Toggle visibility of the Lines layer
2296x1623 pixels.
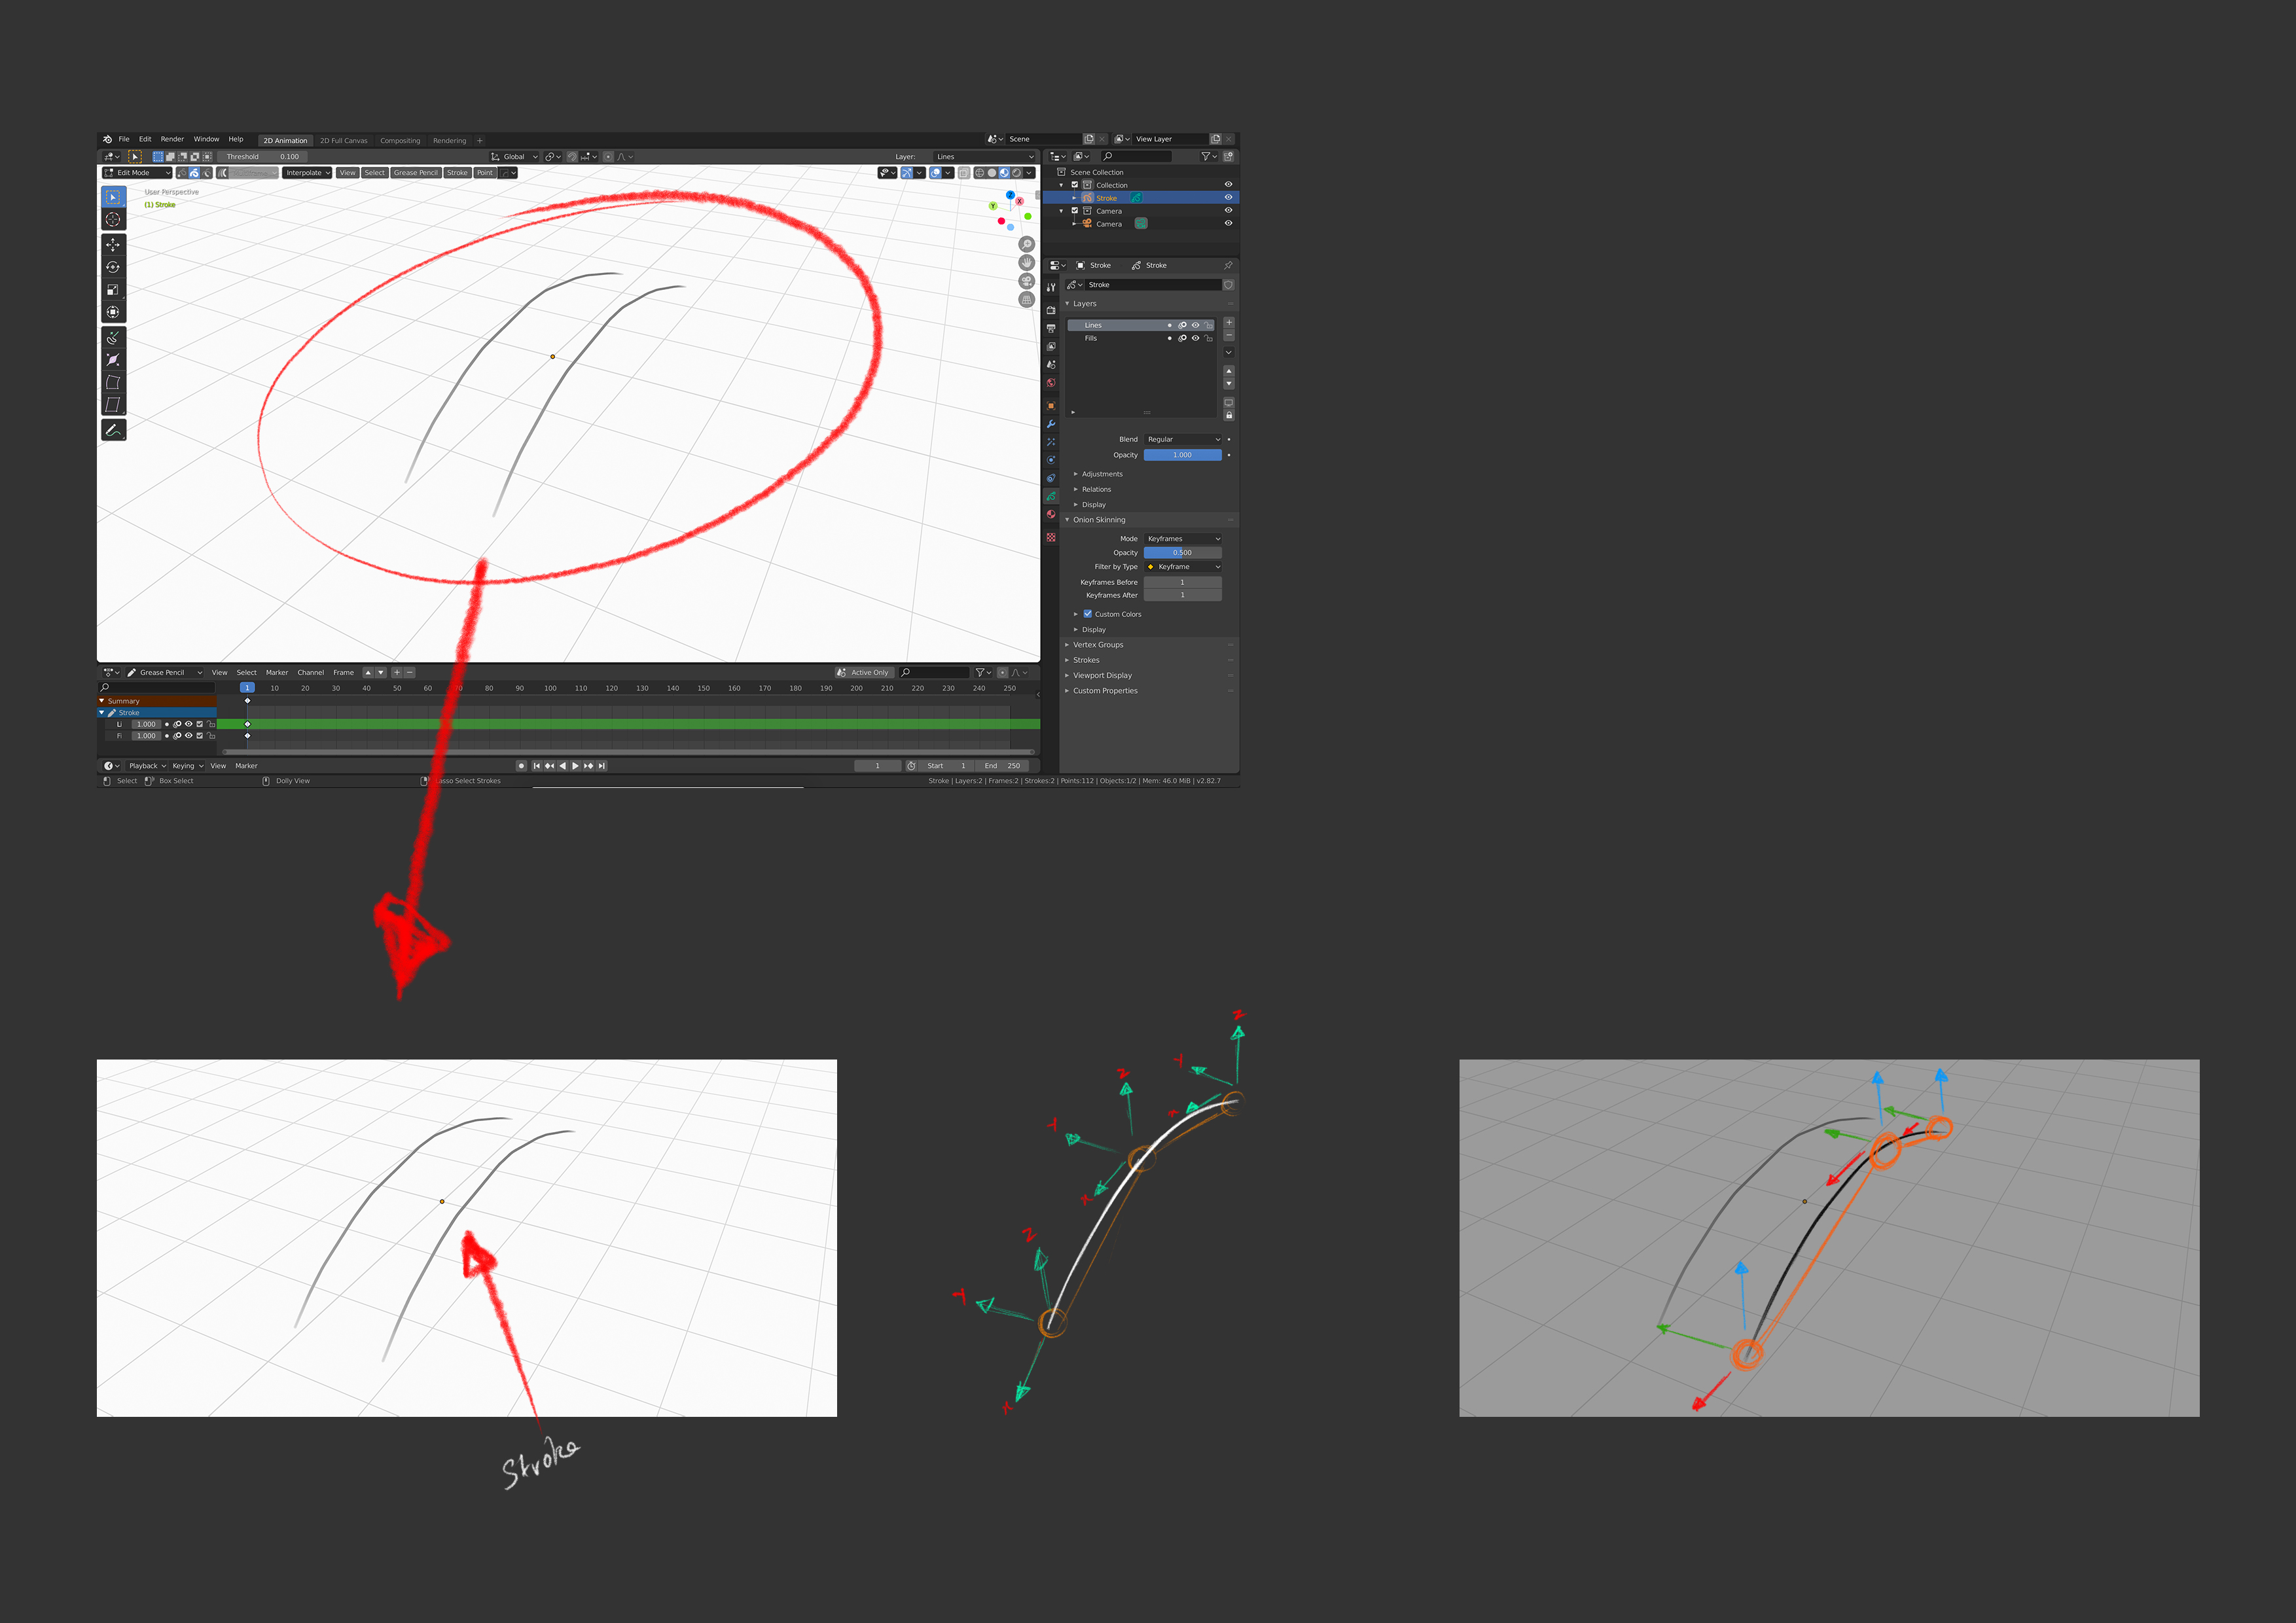point(1195,325)
